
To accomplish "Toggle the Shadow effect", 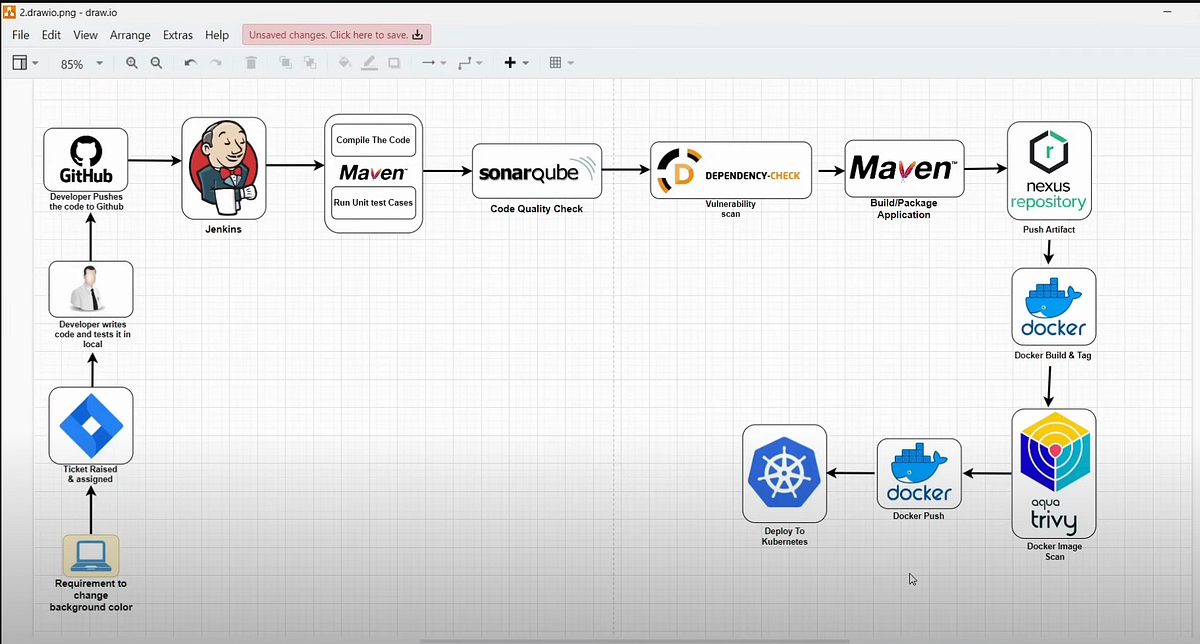I will point(393,62).
